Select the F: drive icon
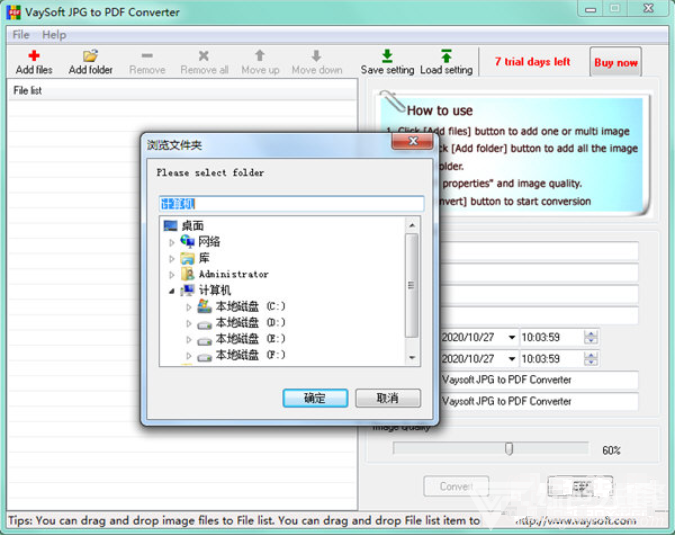Screen dimensions: 675x535 [204, 356]
